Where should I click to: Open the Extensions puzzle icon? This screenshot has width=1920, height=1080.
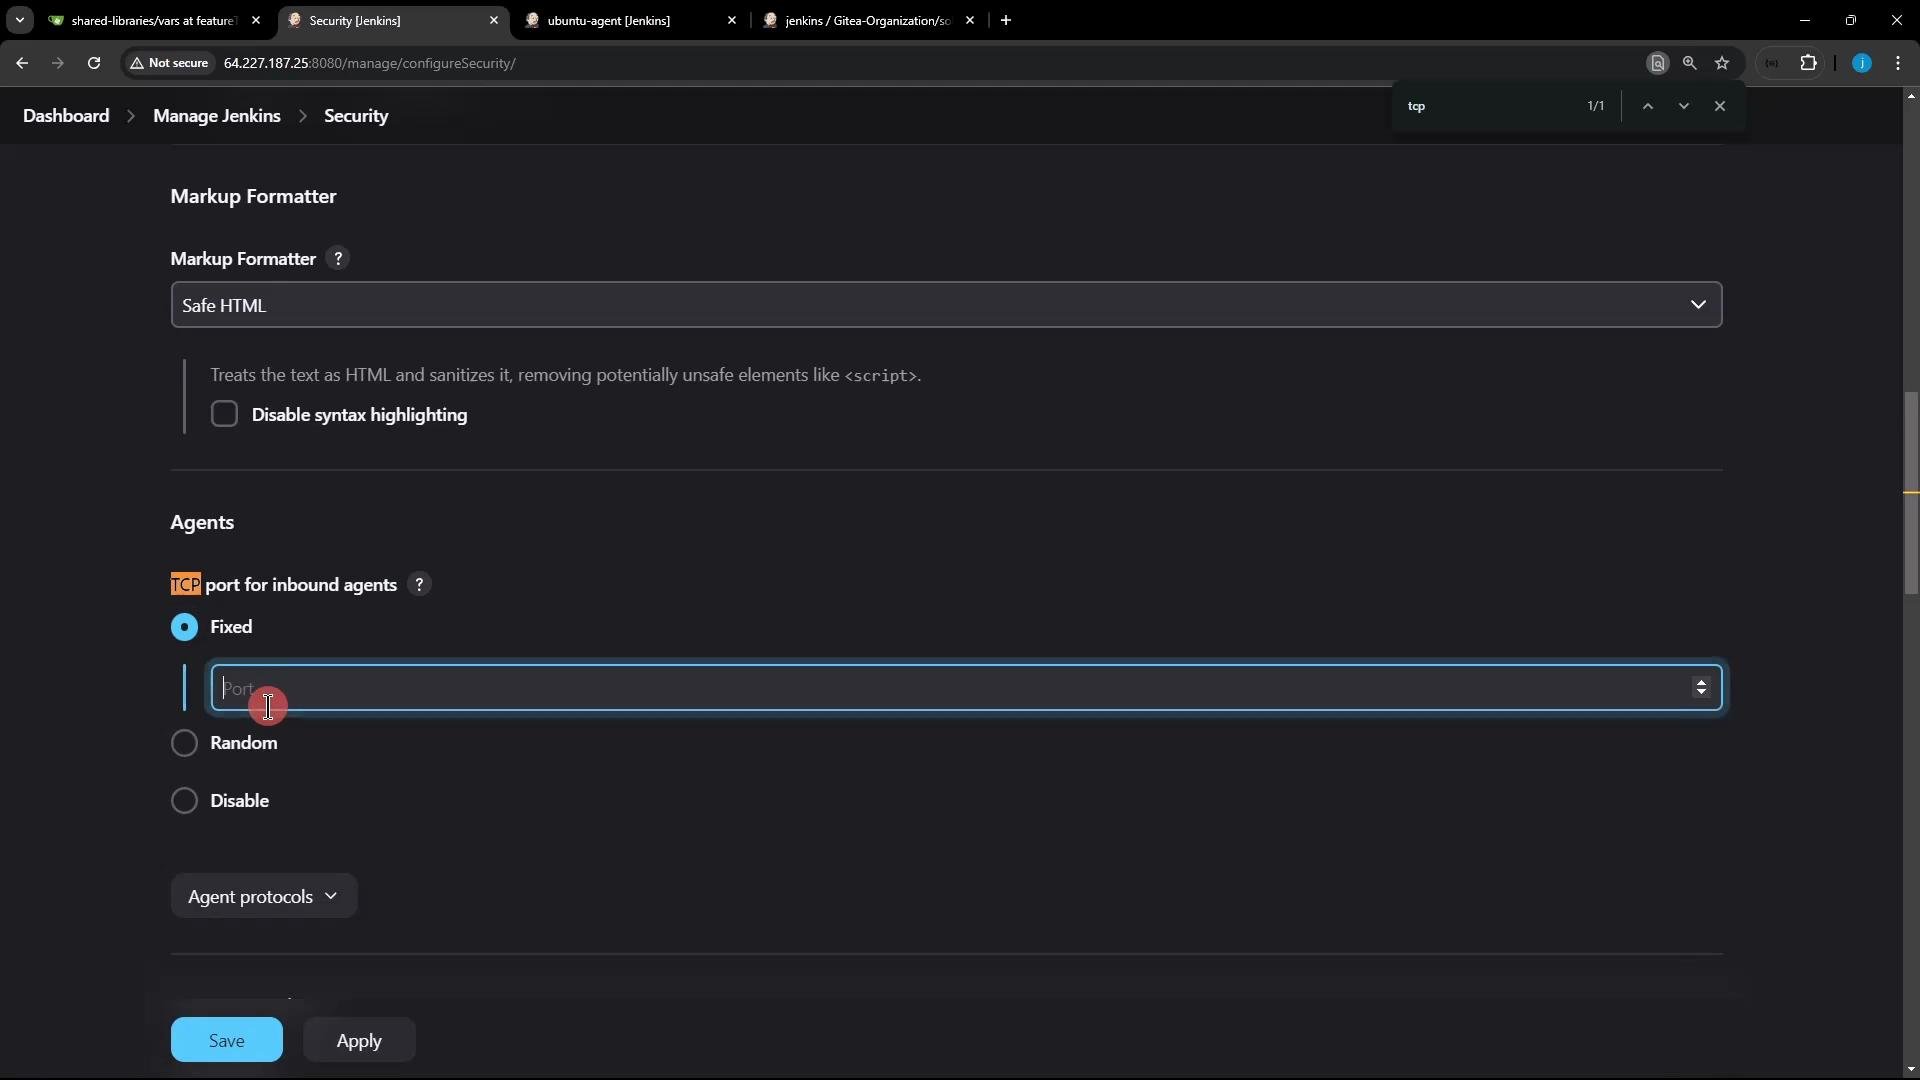click(x=1808, y=63)
